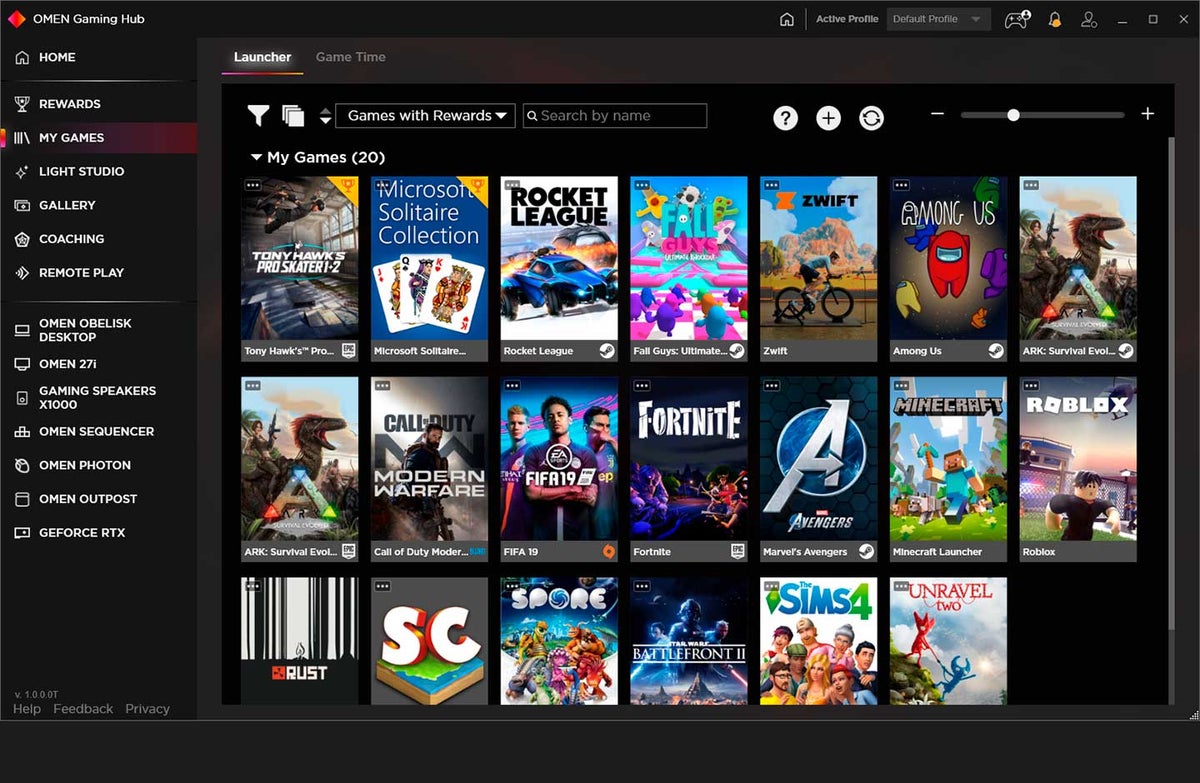The image size is (1200, 783).
Task: Click the stacked windows view icon
Action: [x=293, y=116]
